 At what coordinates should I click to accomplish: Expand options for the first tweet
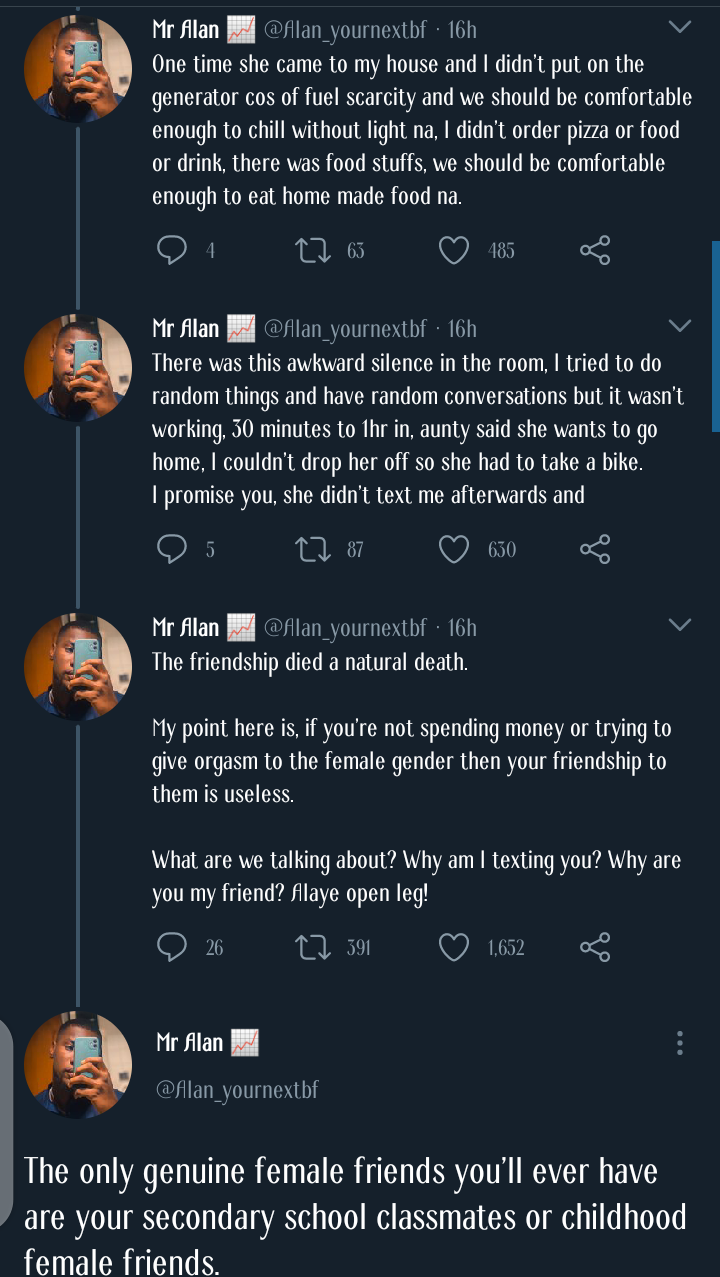coord(679,28)
